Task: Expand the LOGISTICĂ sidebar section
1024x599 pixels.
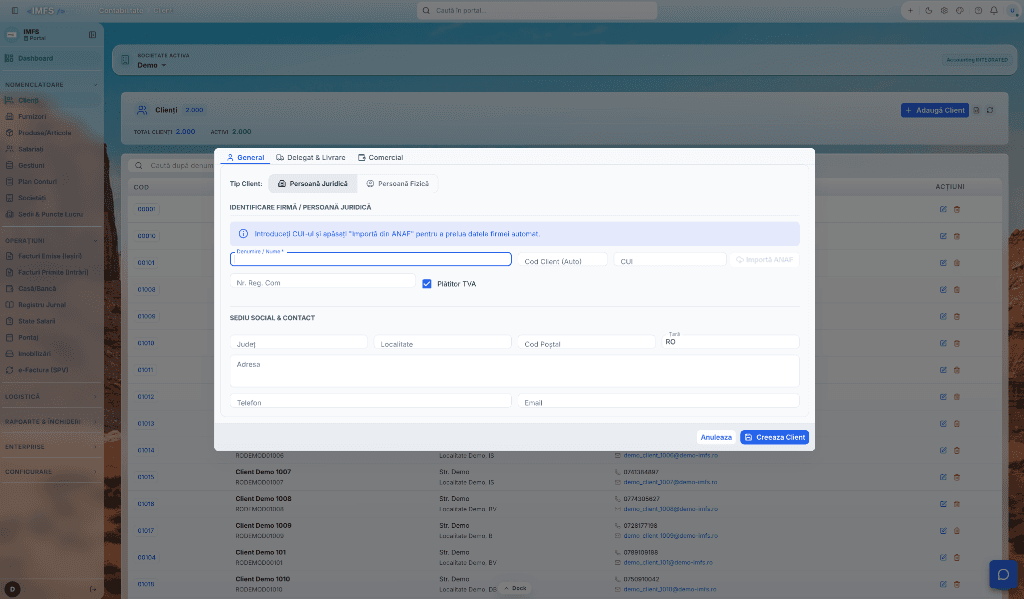Action: (51, 397)
